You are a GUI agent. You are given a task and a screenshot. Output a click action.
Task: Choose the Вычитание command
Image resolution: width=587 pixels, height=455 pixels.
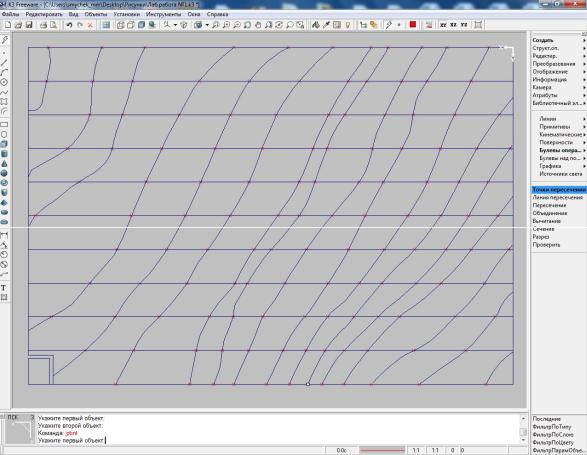(547, 221)
